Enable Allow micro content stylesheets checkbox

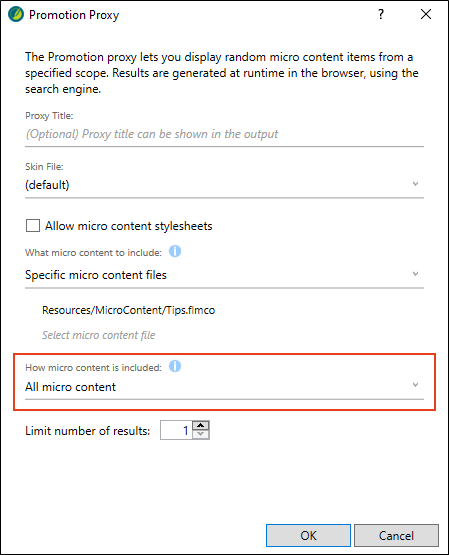(33, 225)
